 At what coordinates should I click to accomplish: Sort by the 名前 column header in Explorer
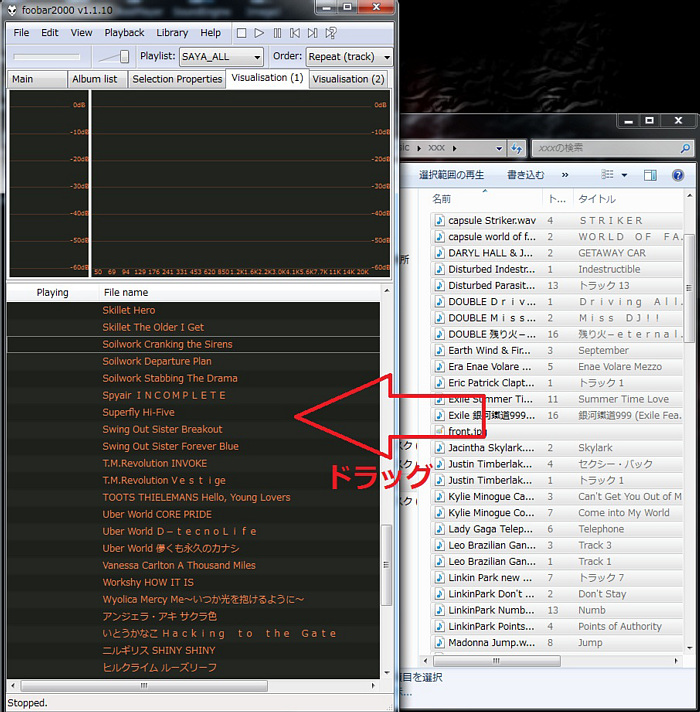pos(486,199)
